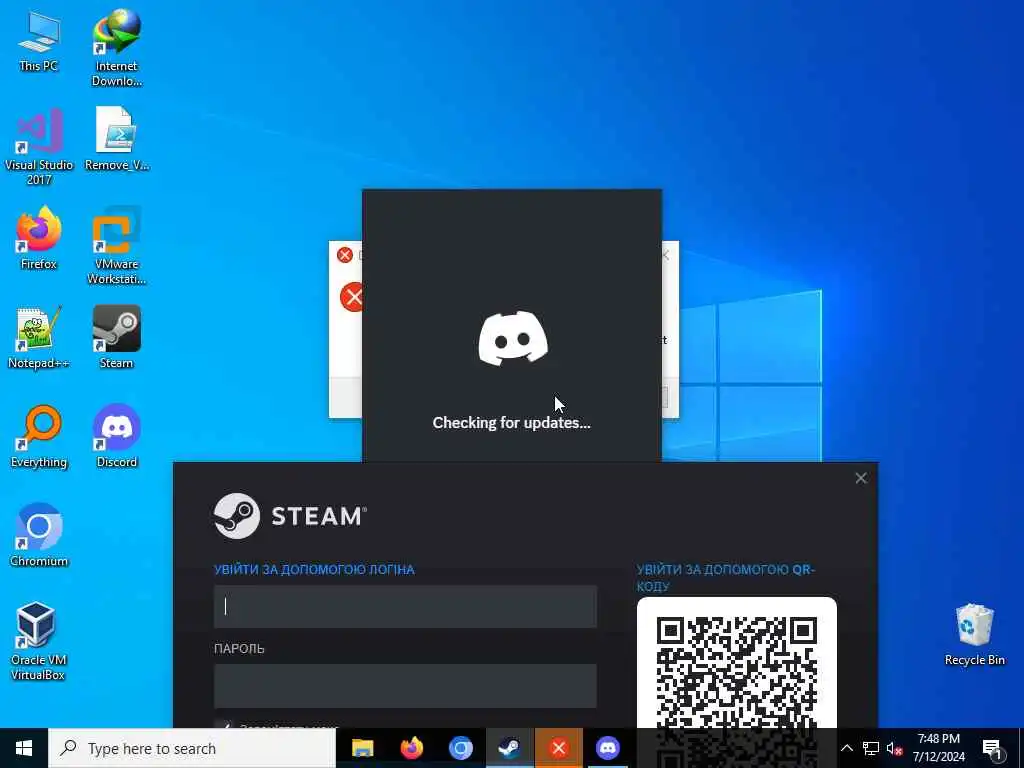Click 'УВІЙТИ ЗА ДОПОМОГОЮ ЛОГІНА' heading
This screenshot has width=1024, height=768.
(x=314, y=569)
